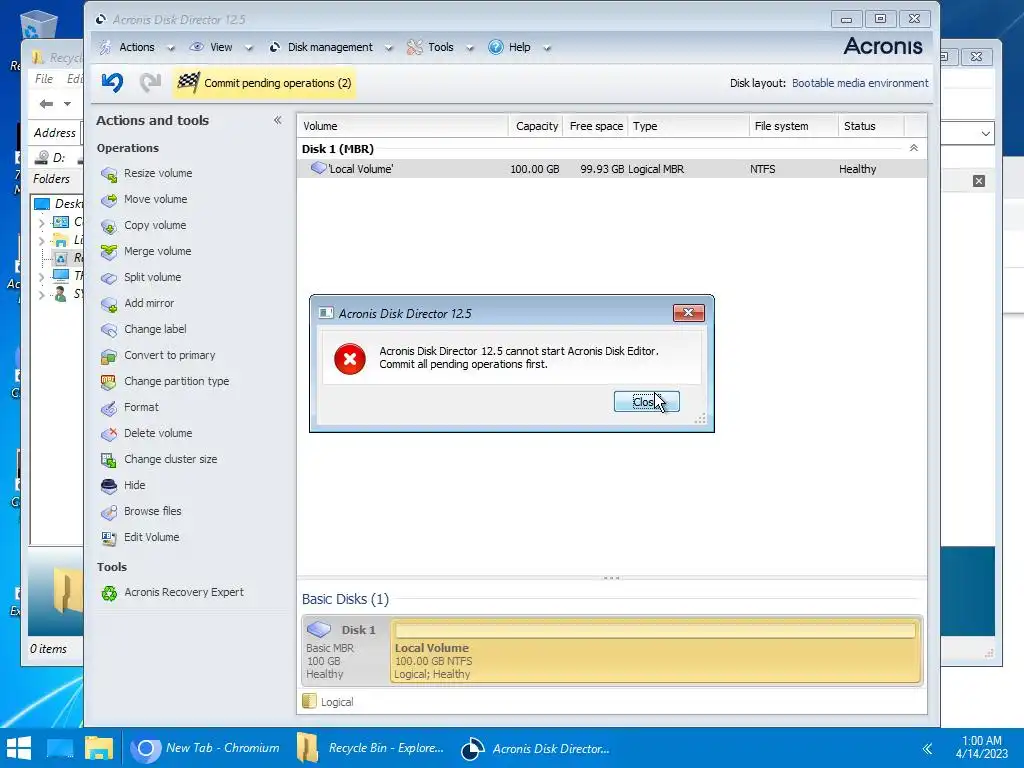Open the Disk management dropdown arrow

tap(389, 48)
